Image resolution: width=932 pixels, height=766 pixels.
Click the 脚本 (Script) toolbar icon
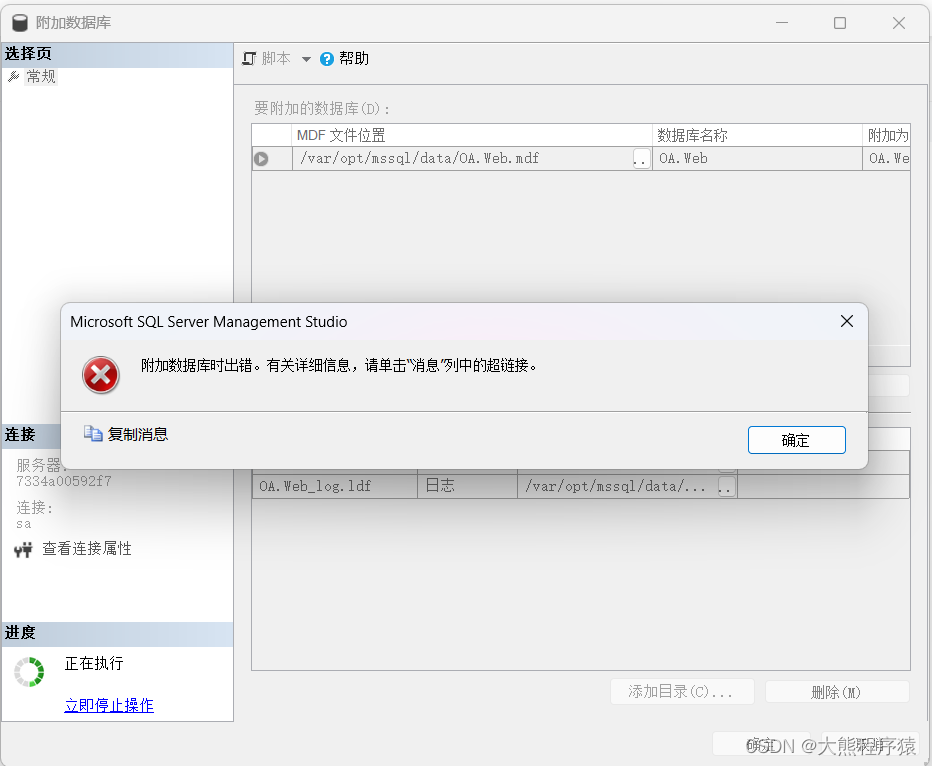pyautogui.click(x=247, y=58)
